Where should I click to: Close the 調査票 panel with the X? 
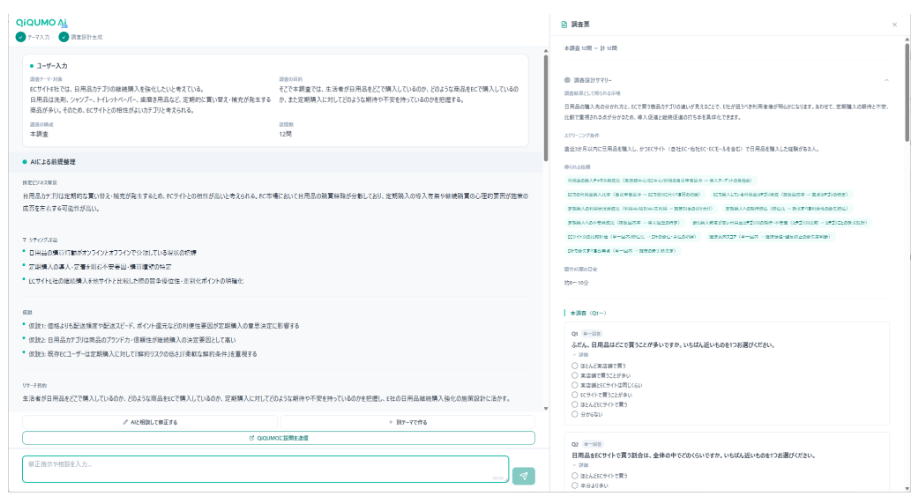click(894, 25)
